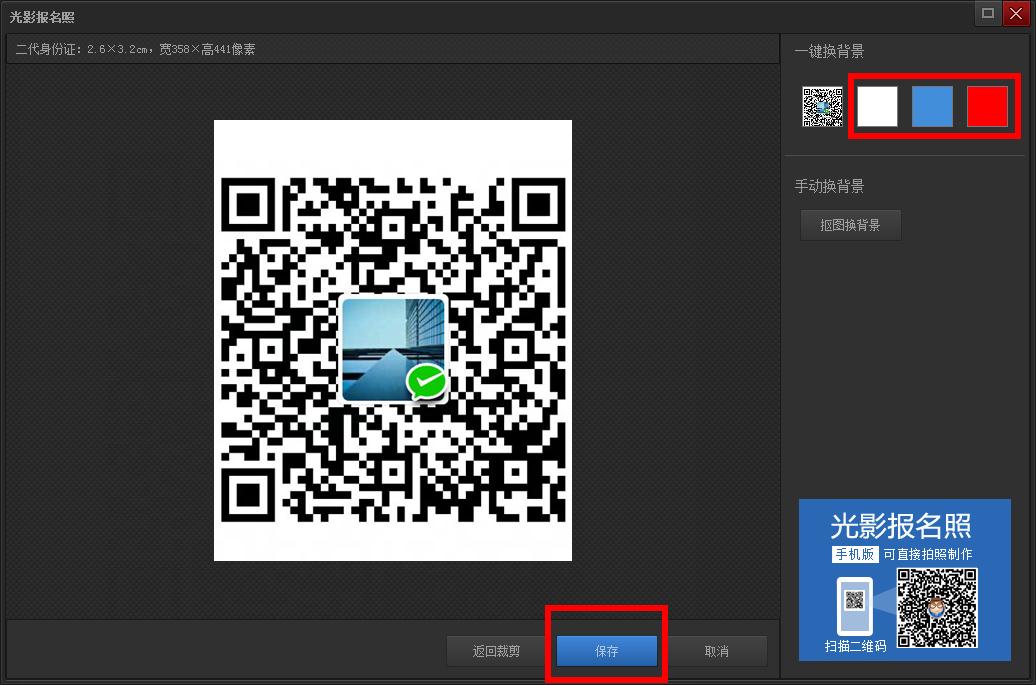Image resolution: width=1036 pixels, height=685 pixels.
Task: Select the white background swatch
Action: pyautogui.click(x=877, y=106)
